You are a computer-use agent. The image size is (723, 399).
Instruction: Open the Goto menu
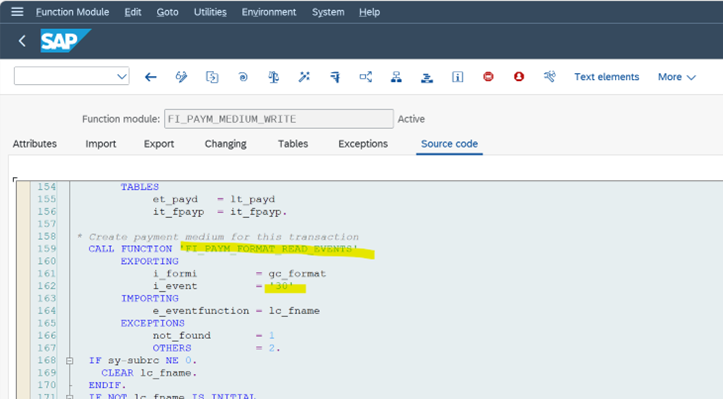point(167,12)
